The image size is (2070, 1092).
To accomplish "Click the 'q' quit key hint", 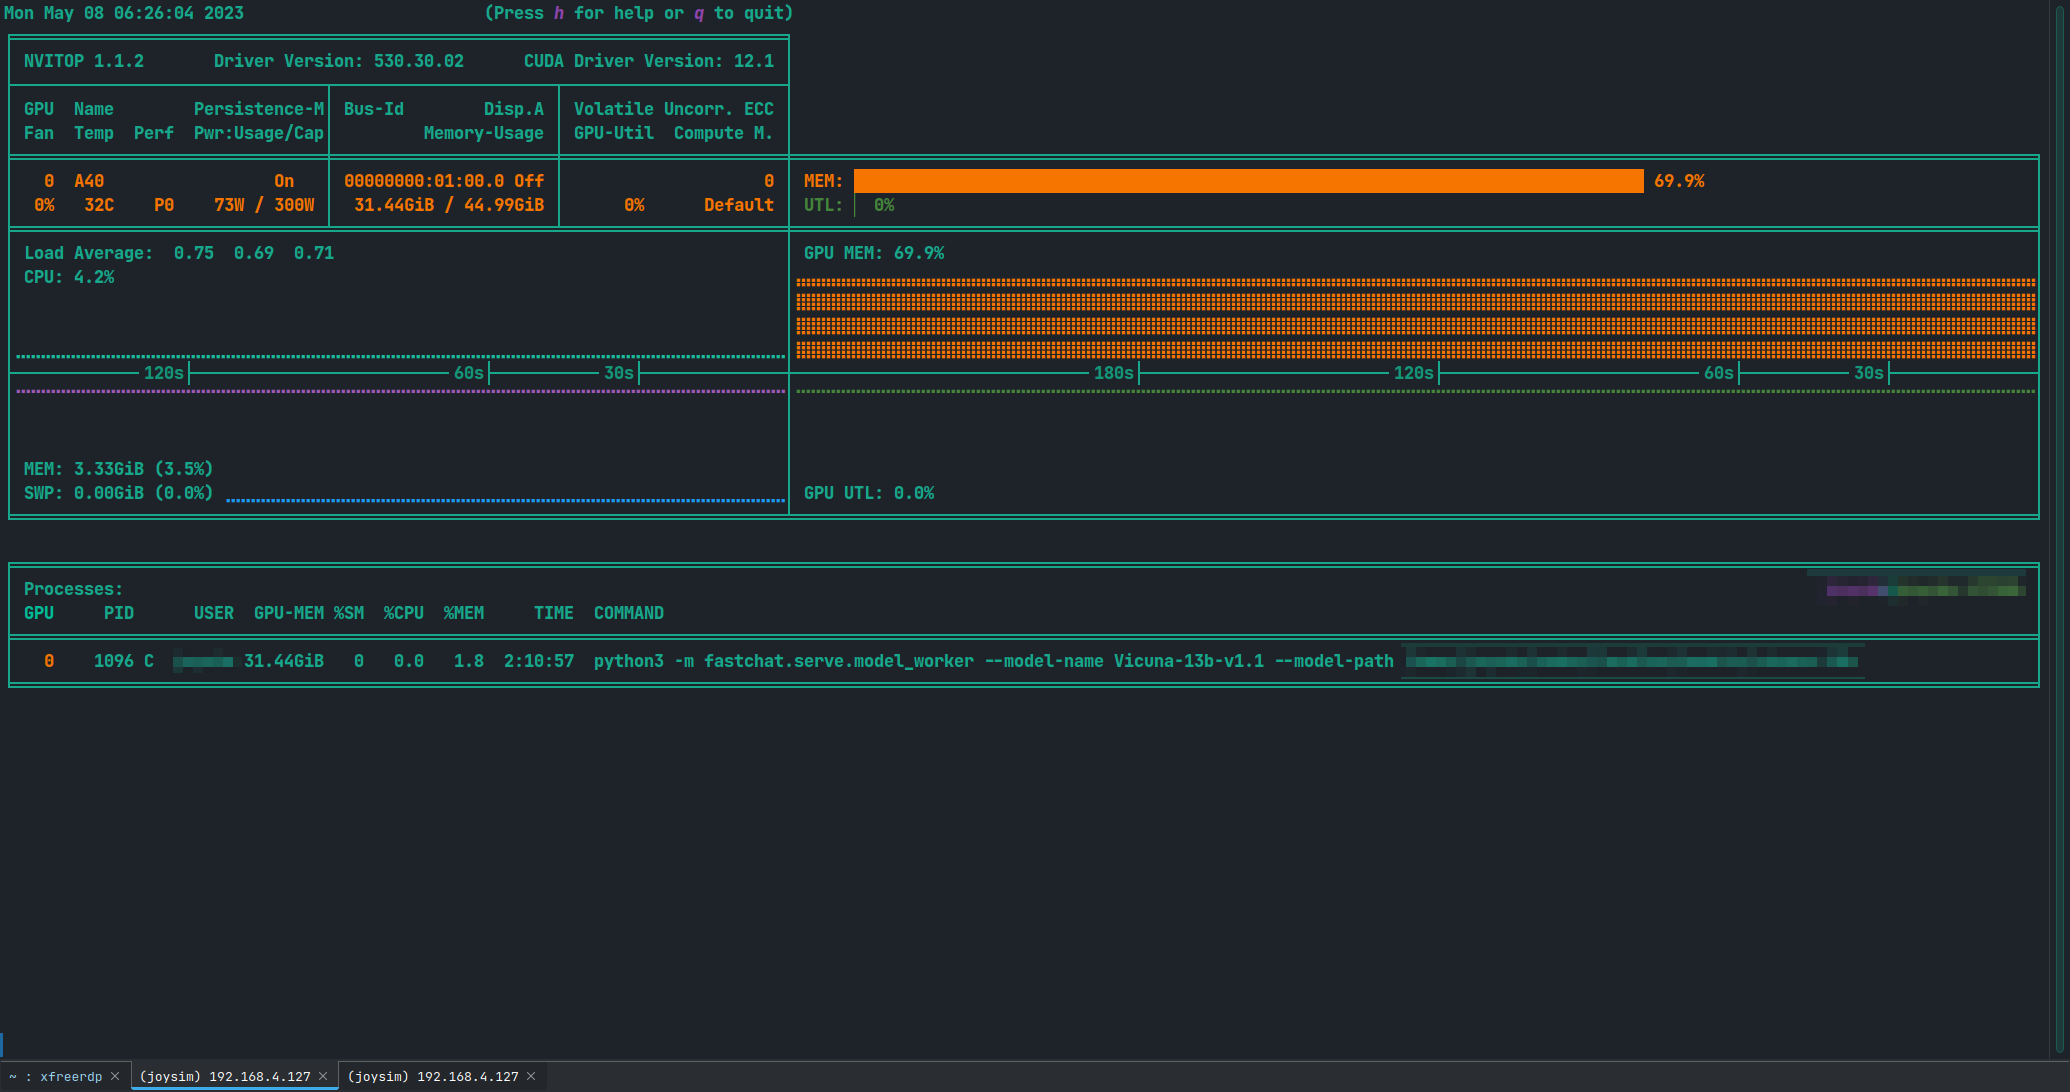I will [698, 13].
